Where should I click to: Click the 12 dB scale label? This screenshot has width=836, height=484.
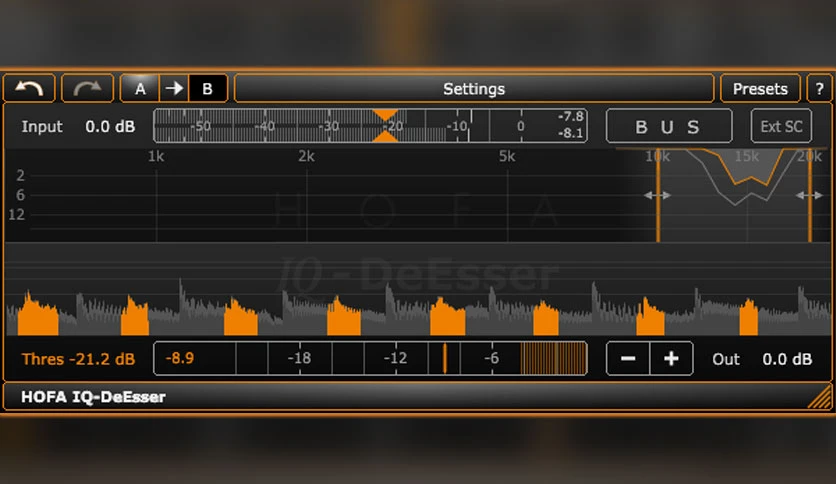click(17, 215)
